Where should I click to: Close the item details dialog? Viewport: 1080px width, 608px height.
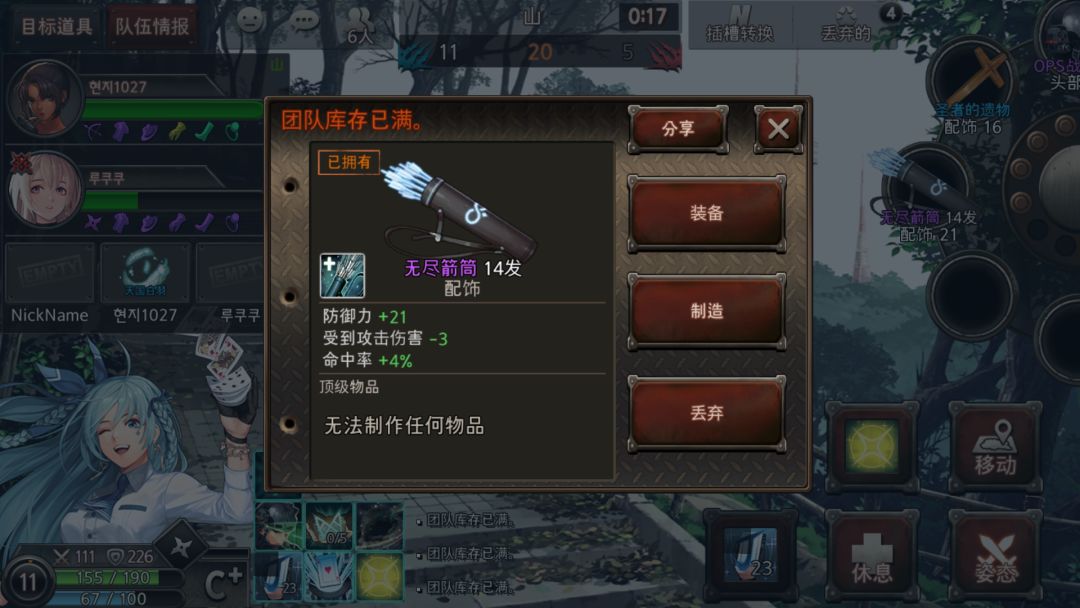(x=778, y=129)
